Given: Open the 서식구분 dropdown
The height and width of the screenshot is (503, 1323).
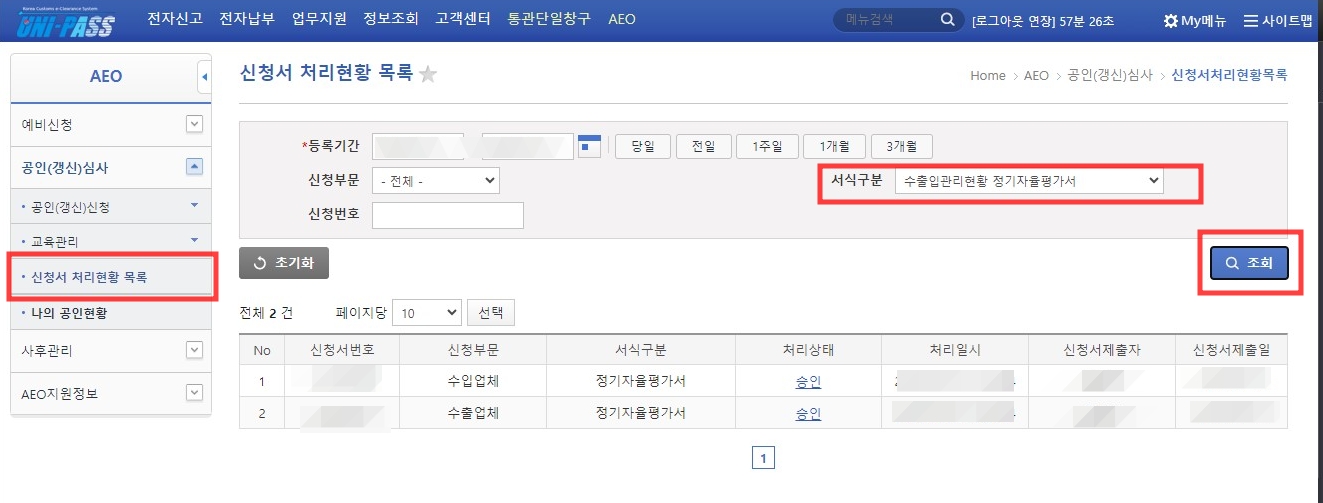Looking at the screenshot, I should click(x=1029, y=181).
